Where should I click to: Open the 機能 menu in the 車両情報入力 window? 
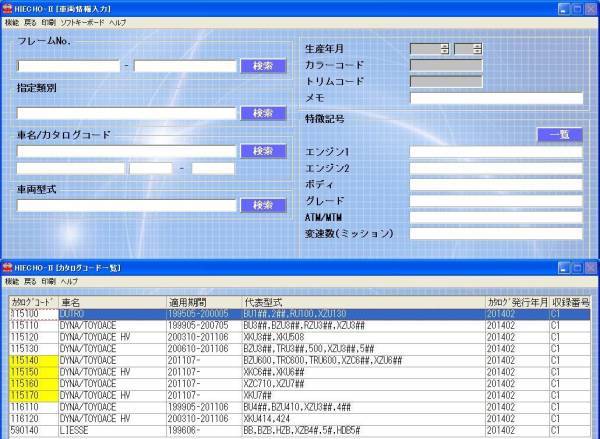coord(12,23)
